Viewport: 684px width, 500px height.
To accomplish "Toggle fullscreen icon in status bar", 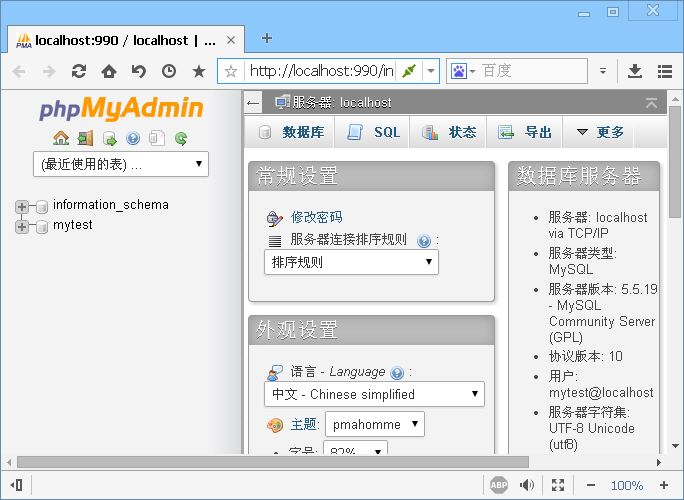I will point(558,485).
